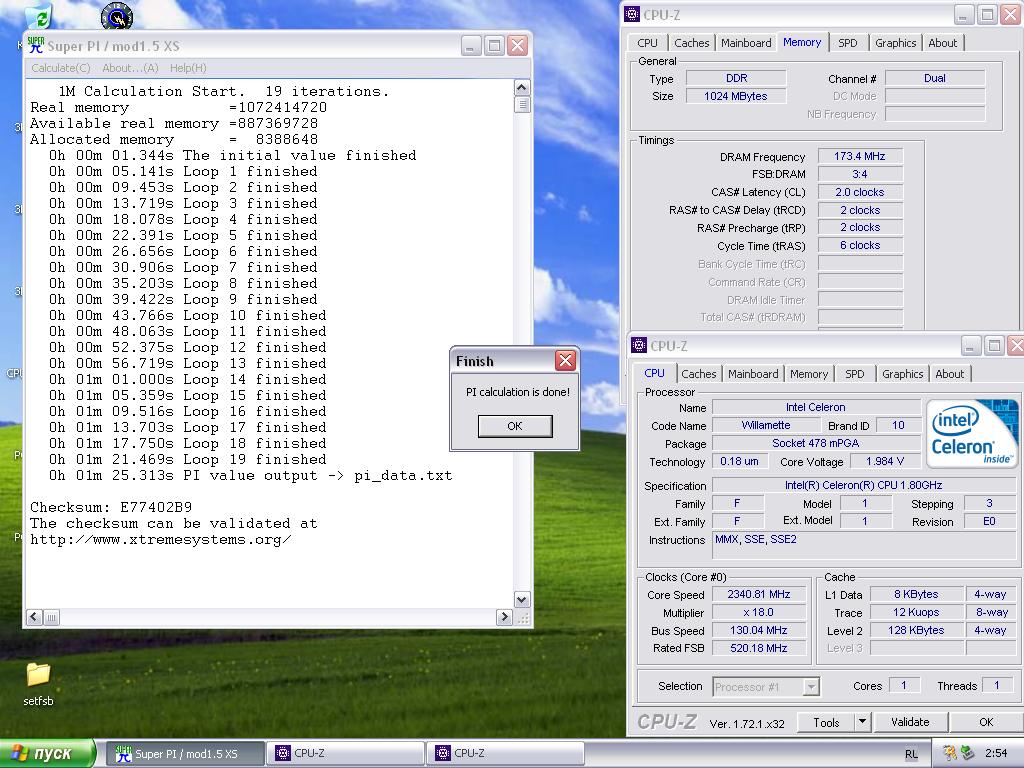This screenshot has width=1024, height=768.
Task: Open Mainboard tab in lower CPU-Z
Action: [x=753, y=374]
